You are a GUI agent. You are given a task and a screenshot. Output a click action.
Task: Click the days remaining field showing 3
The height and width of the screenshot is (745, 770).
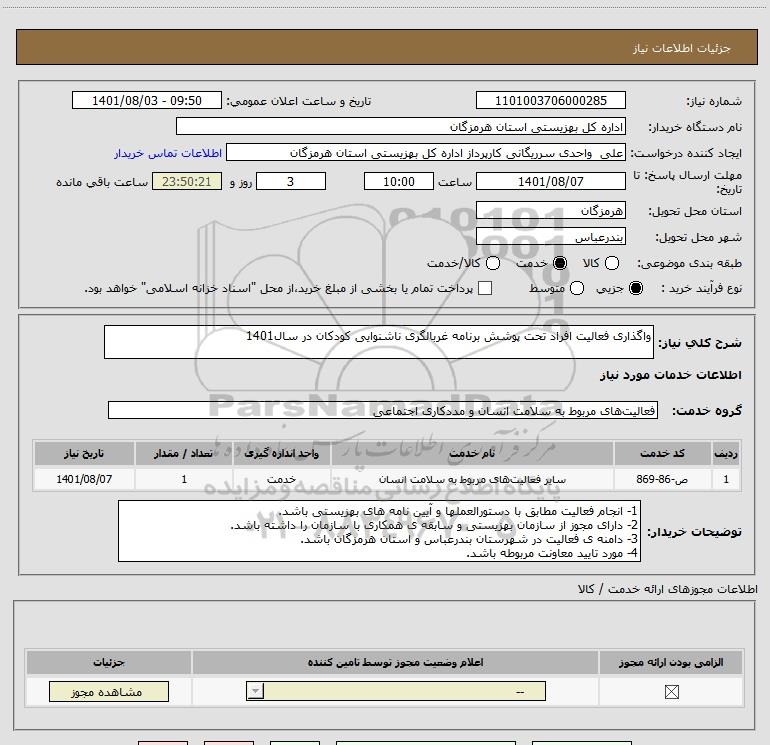point(291,181)
